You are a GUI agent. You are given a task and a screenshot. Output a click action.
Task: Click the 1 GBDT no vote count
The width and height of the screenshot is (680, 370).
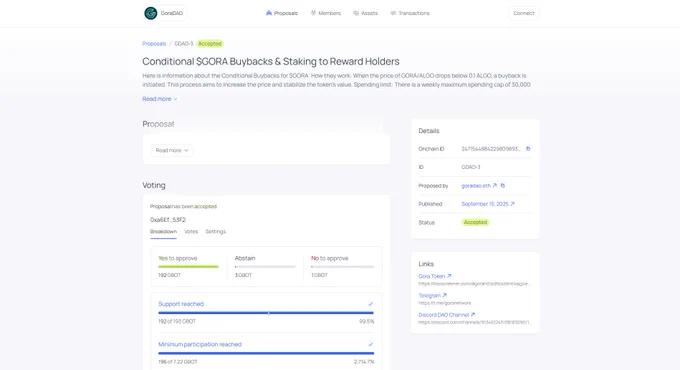click(x=319, y=275)
